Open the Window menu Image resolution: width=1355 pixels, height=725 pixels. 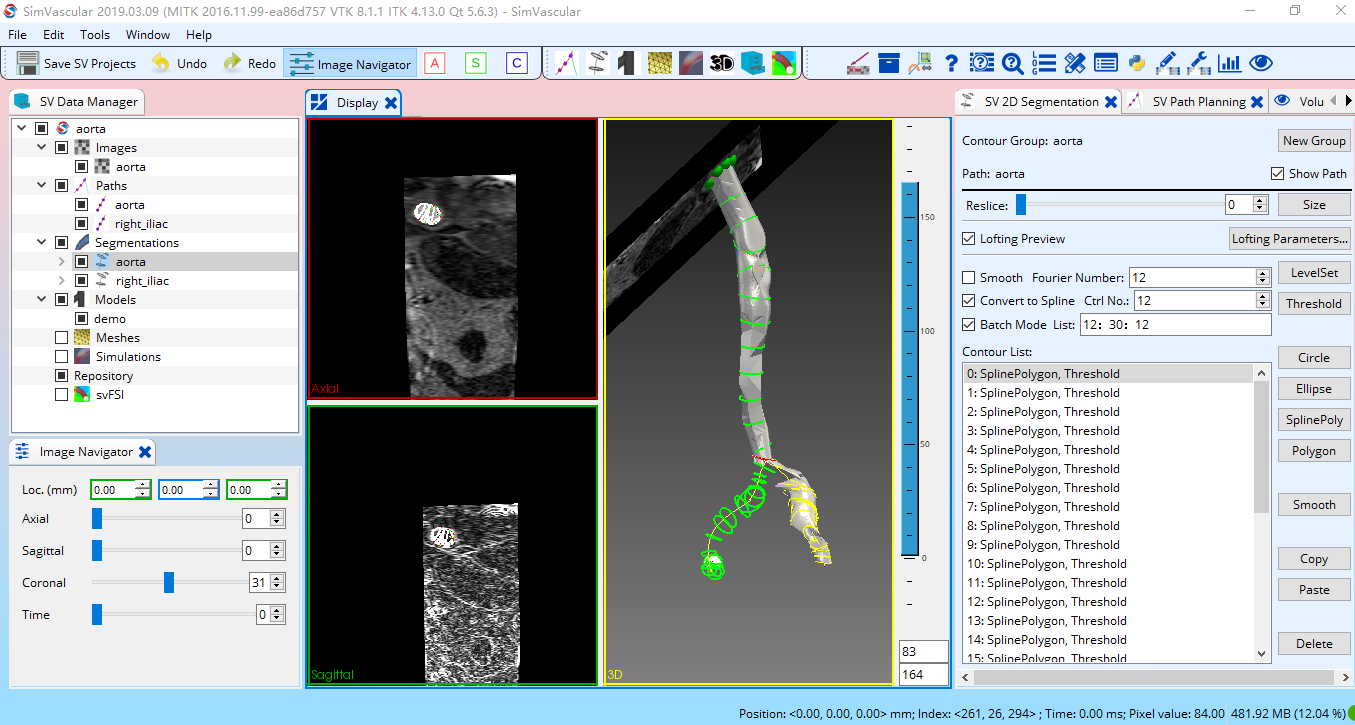(148, 35)
